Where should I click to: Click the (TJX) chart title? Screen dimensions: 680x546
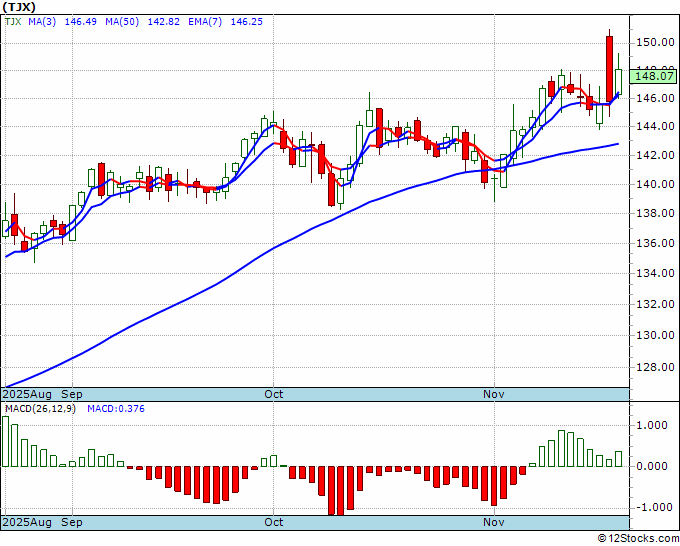click(x=19, y=7)
